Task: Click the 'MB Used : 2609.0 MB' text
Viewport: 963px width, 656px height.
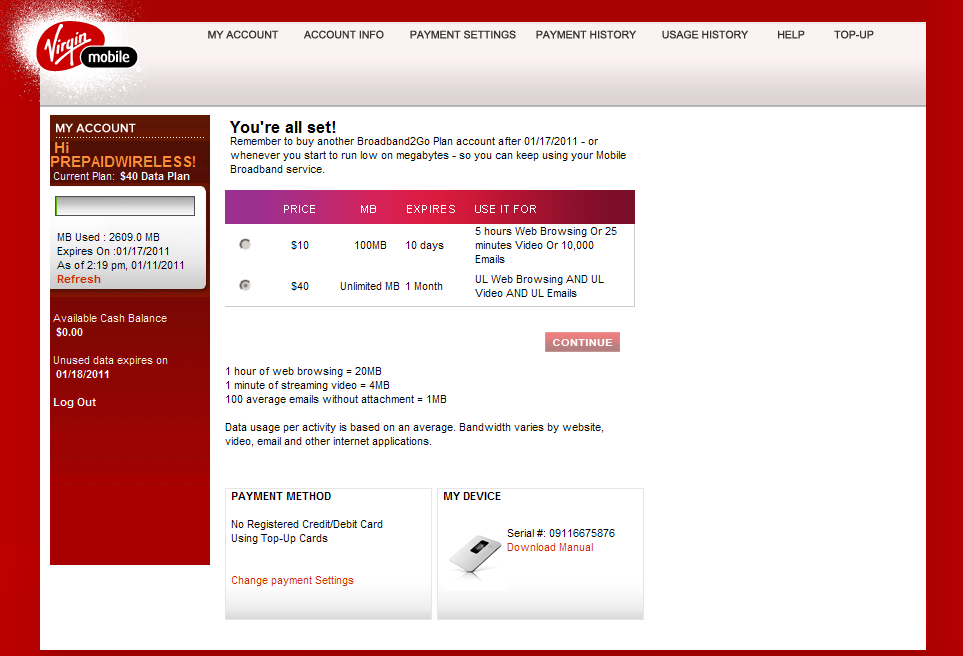Action: click(108, 237)
